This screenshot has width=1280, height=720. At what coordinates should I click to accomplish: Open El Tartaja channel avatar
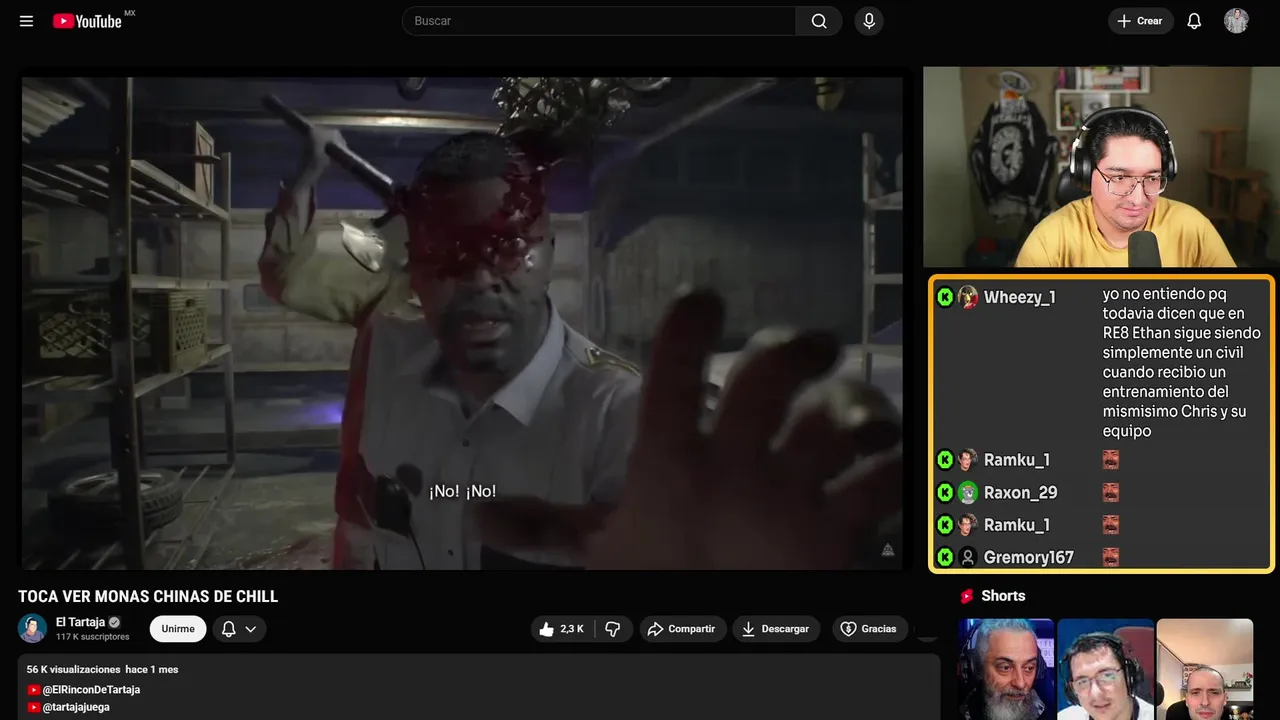point(33,629)
